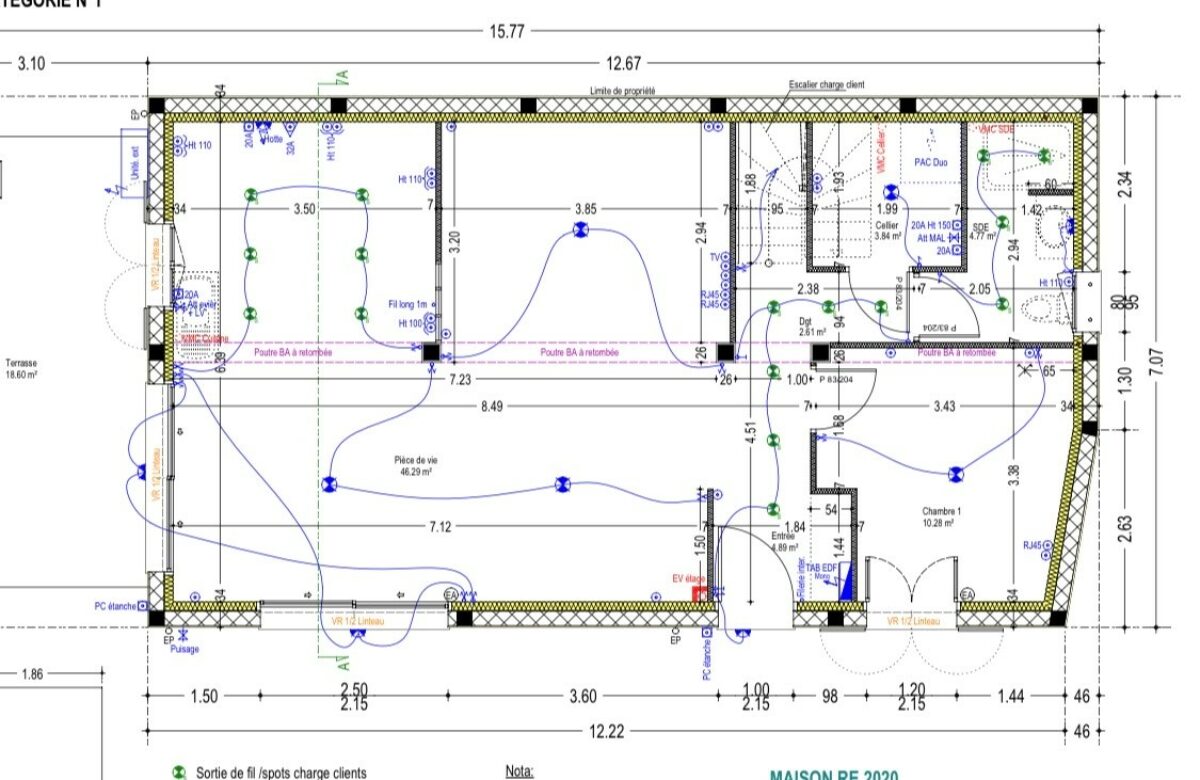Click the Hotte outlet symbol in kitchen
The image size is (1200, 780).
coord(262,129)
